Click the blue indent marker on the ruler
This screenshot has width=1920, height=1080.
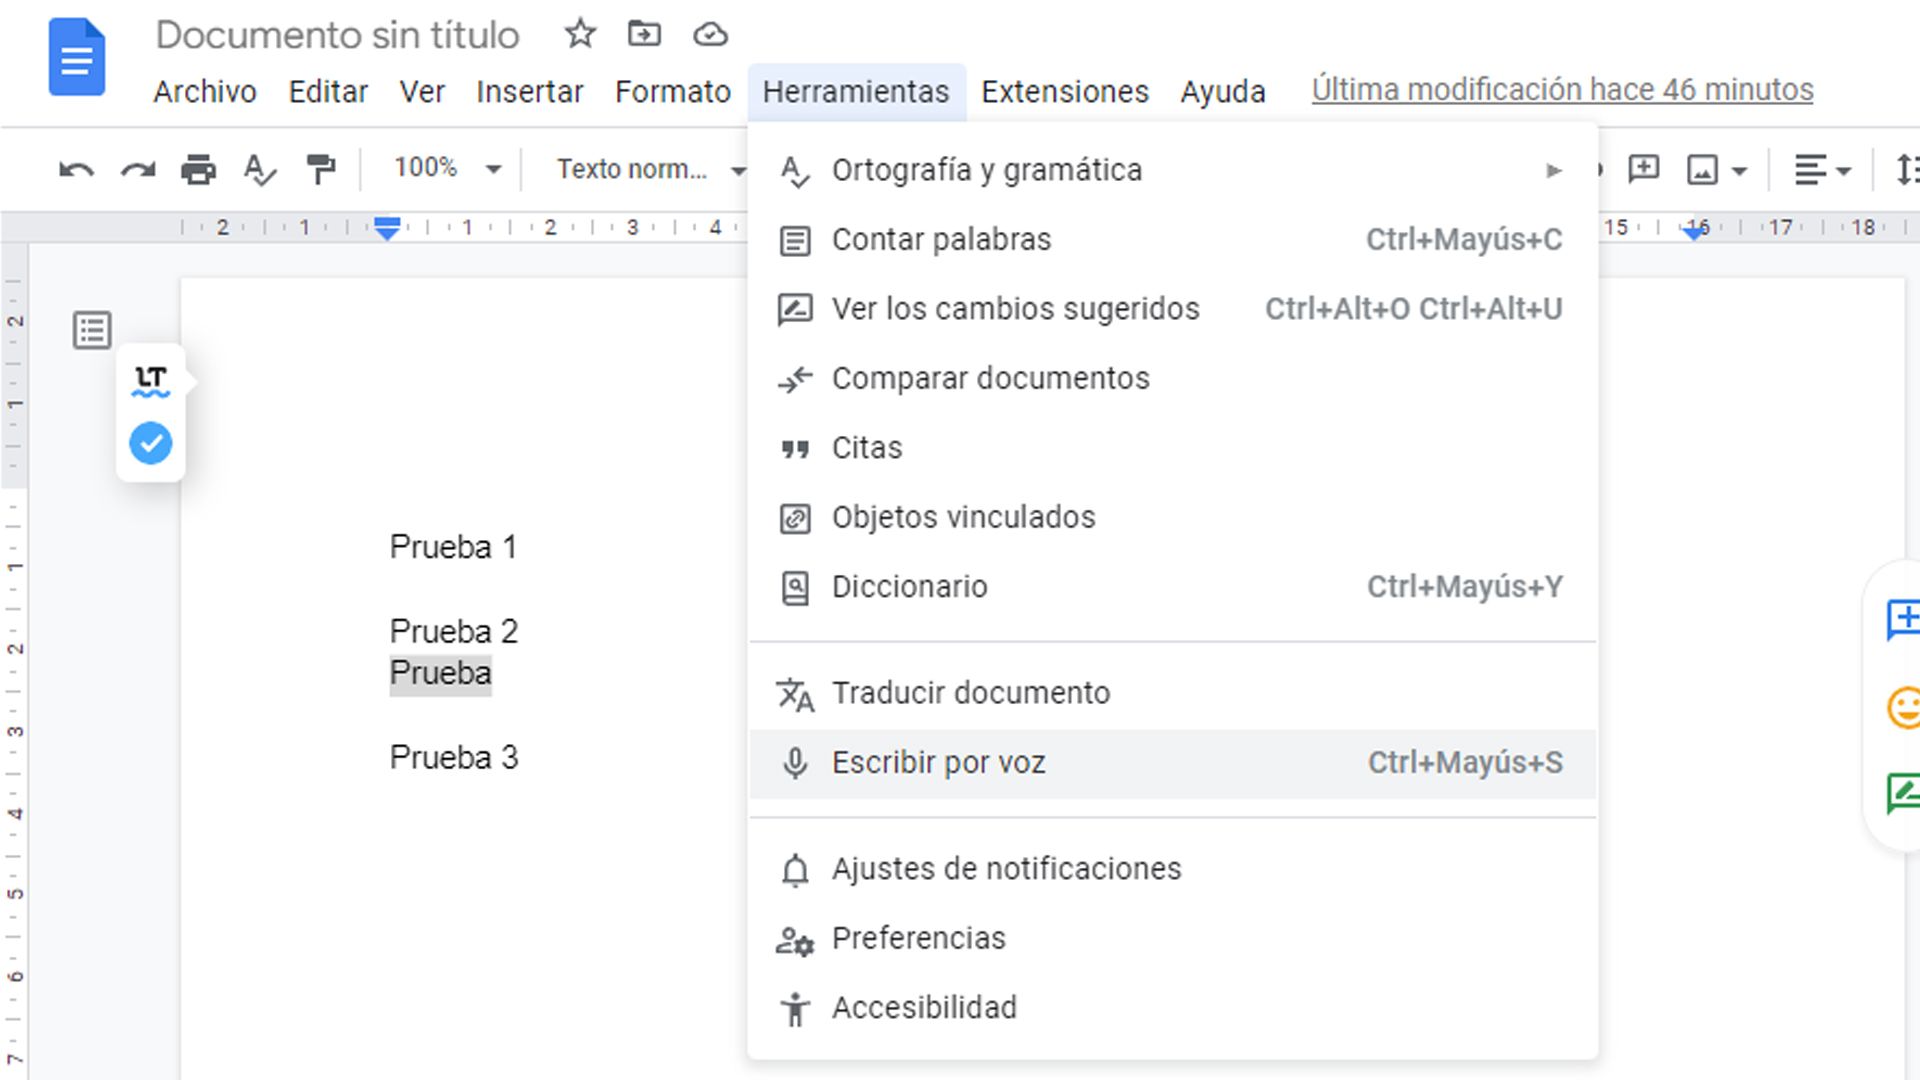pyautogui.click(x=386, y=228)
